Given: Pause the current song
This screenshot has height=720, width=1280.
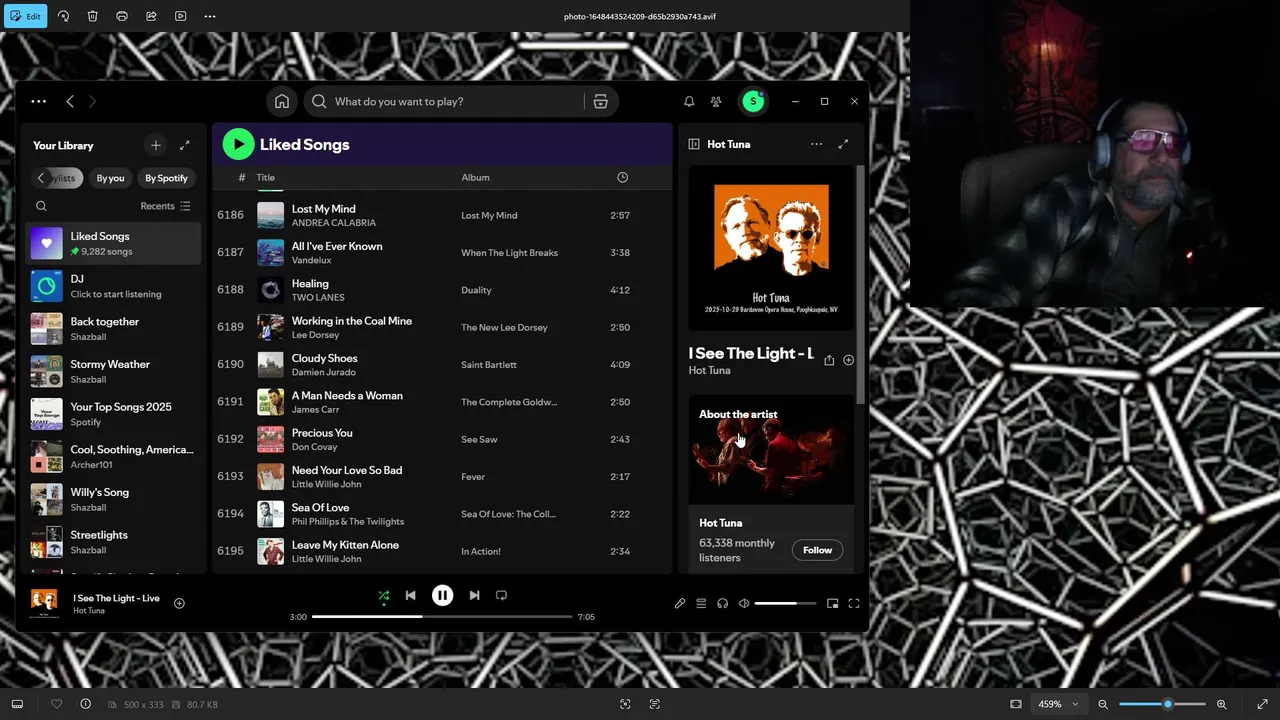Looking at the screenshot, I should click(x=442, y=595).
